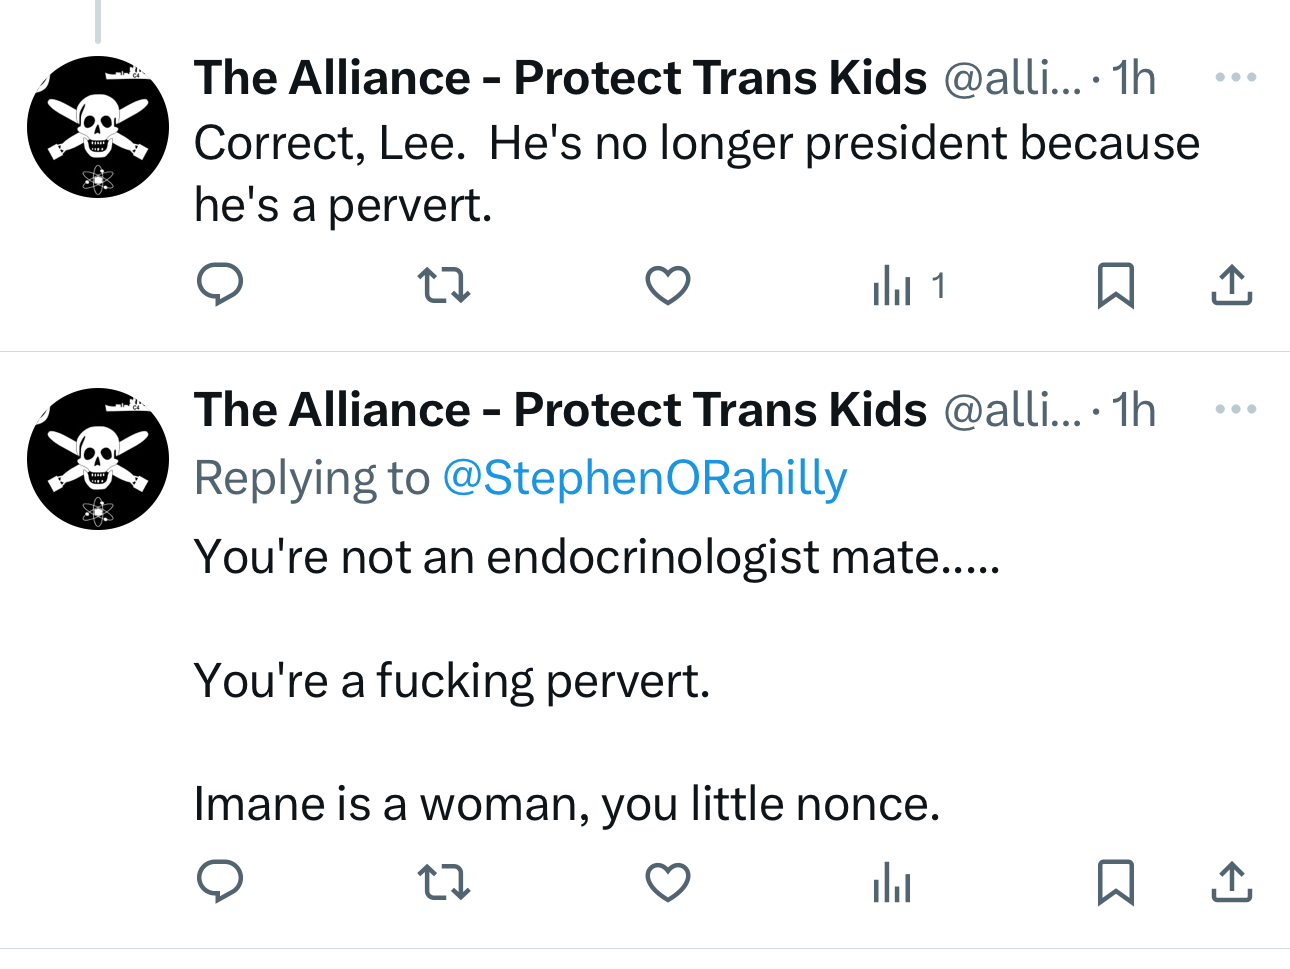Image resolution: width=1290 pixels, height=969 pixels.
Task: Open three-dot menu on second tweet
Action: point(1236,410)
